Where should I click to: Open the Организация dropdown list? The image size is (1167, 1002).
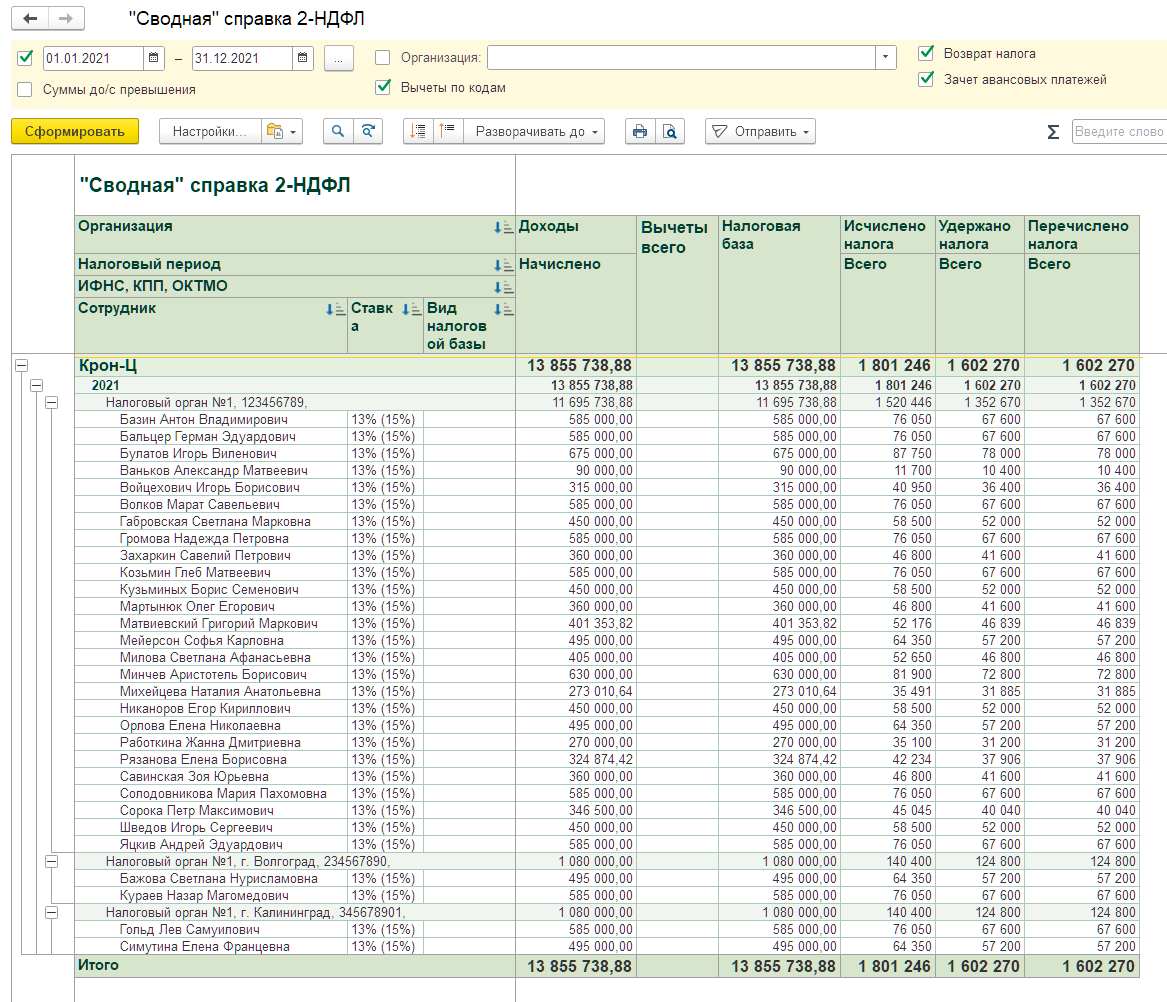tap(885, 57)
